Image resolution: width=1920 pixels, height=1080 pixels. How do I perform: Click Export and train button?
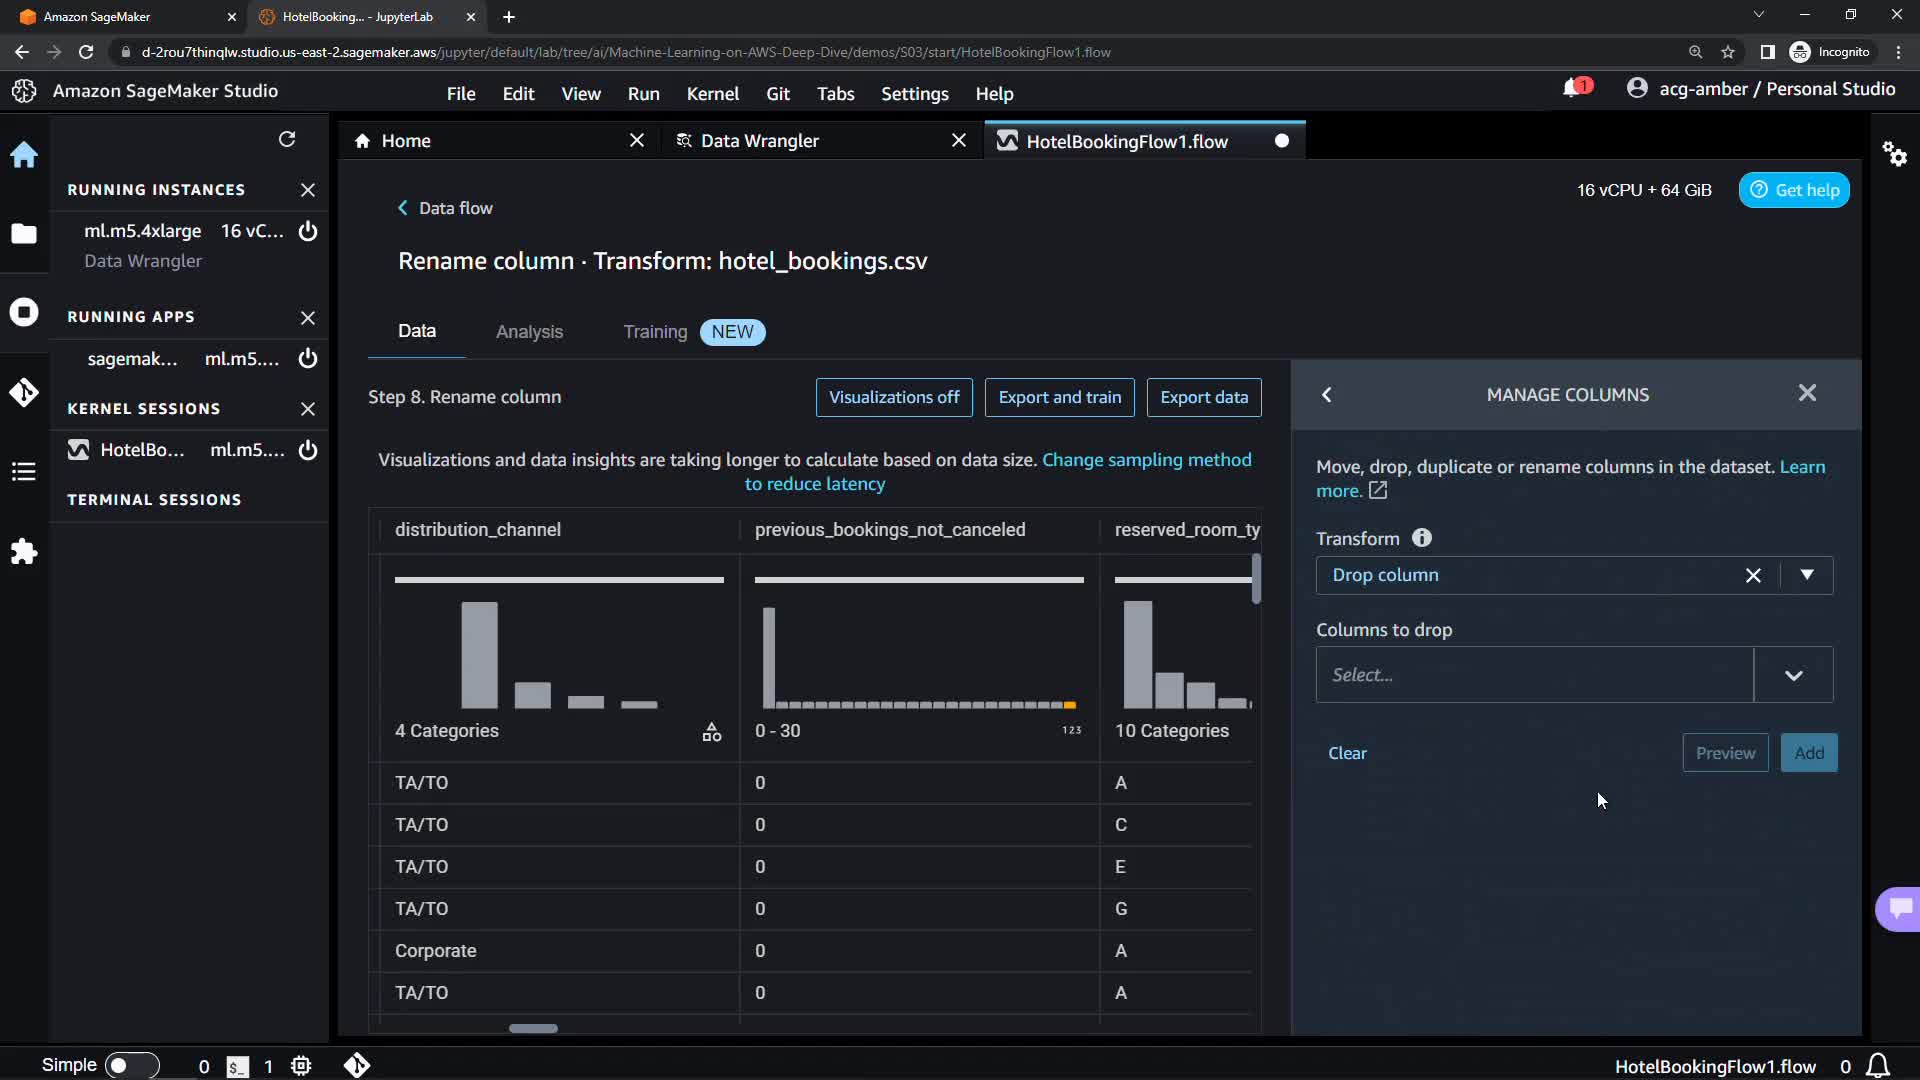pos(1059,397)
